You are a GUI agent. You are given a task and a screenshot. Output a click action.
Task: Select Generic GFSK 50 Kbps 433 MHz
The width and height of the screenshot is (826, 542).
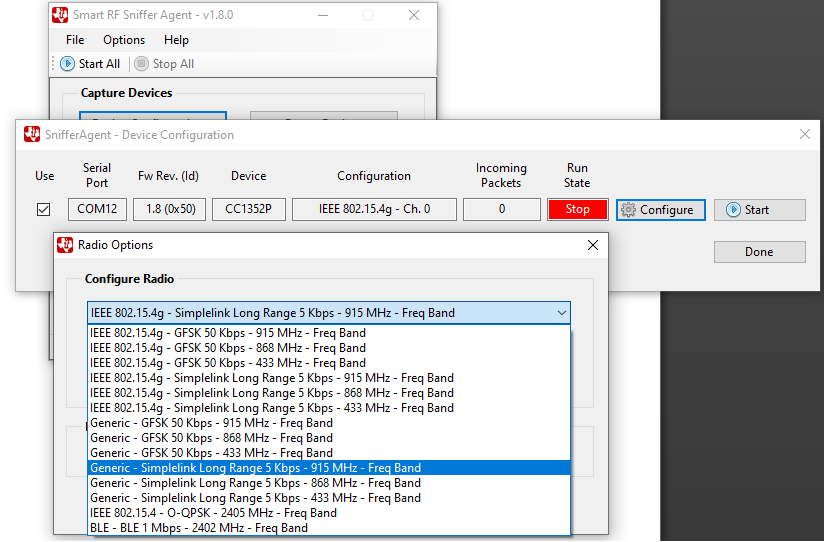pyautogui.click(x=329, y=453)
